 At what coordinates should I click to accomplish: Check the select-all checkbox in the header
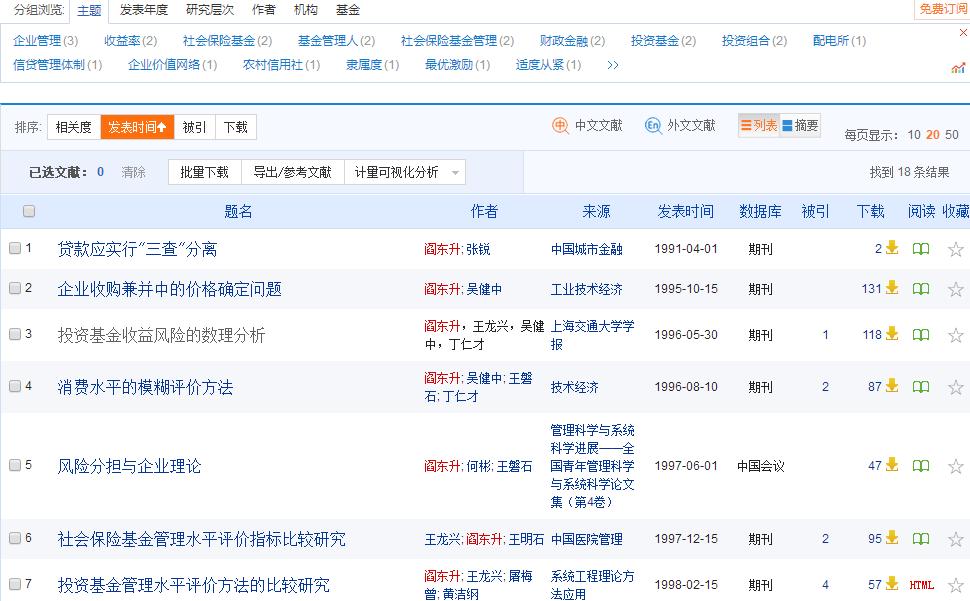[x=29, y=211]
